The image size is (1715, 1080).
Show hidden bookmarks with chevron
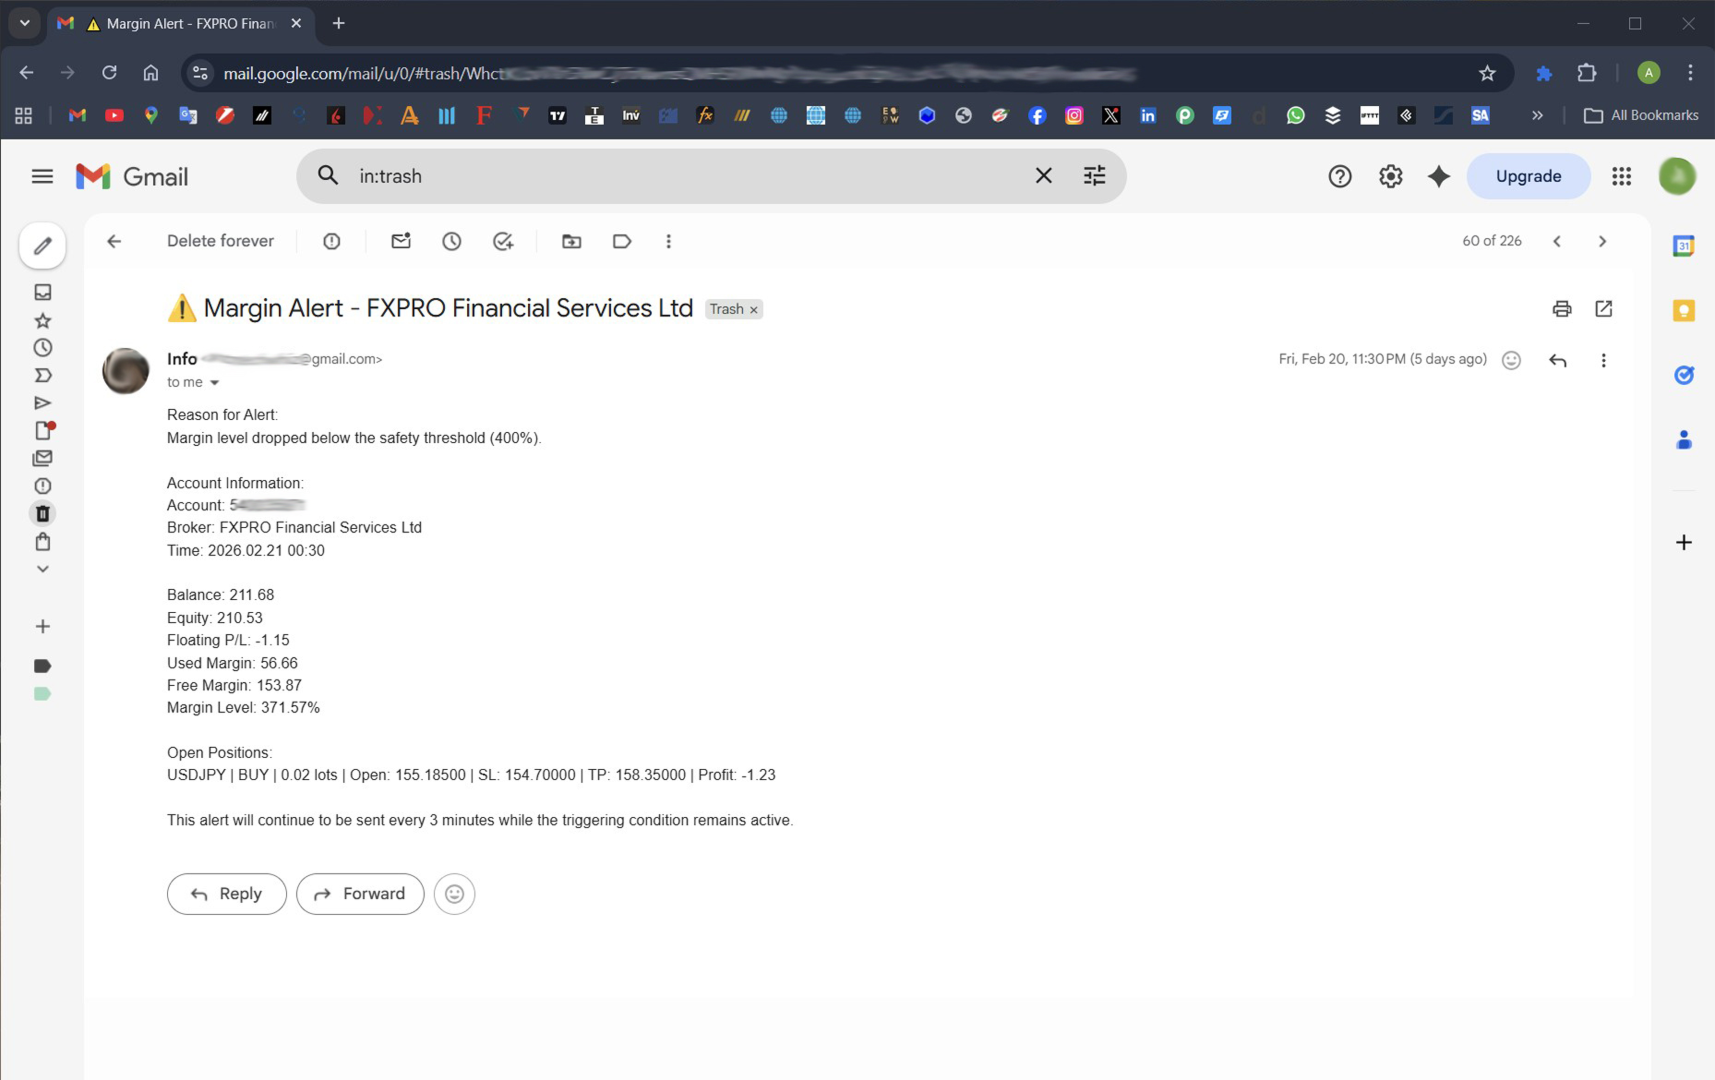pos(1537,116)
